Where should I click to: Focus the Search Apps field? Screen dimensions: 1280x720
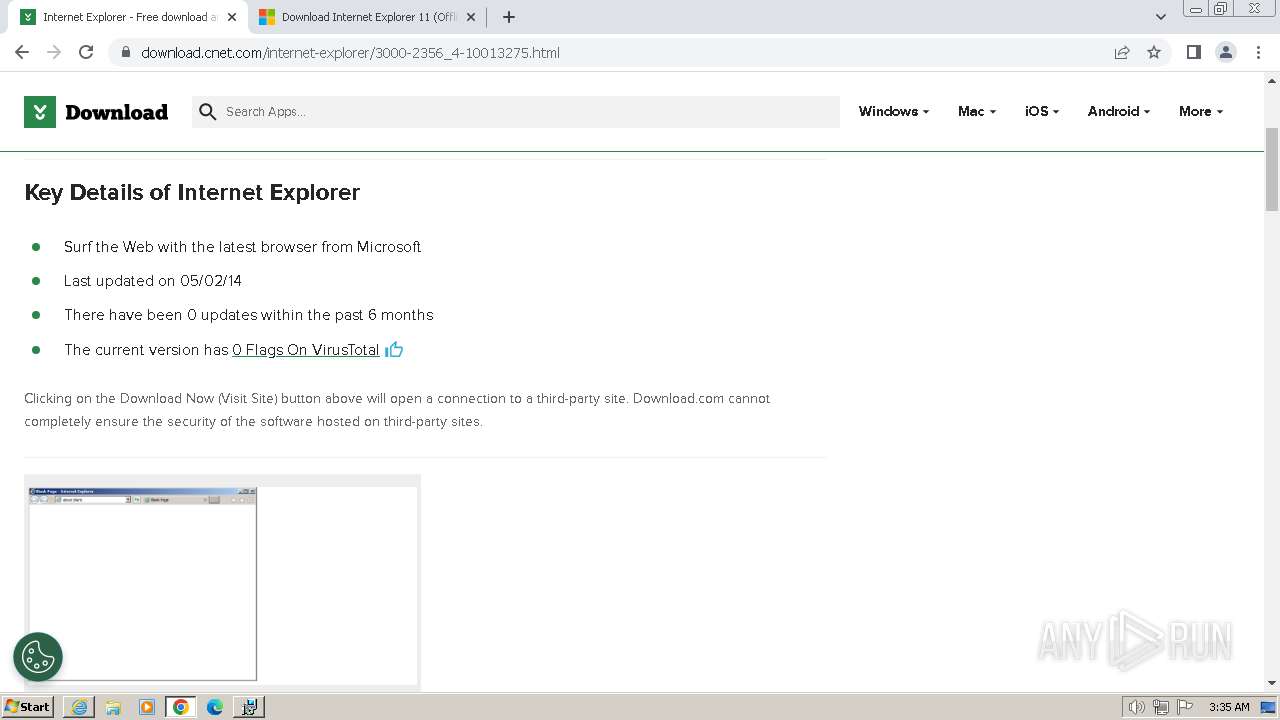516,112
